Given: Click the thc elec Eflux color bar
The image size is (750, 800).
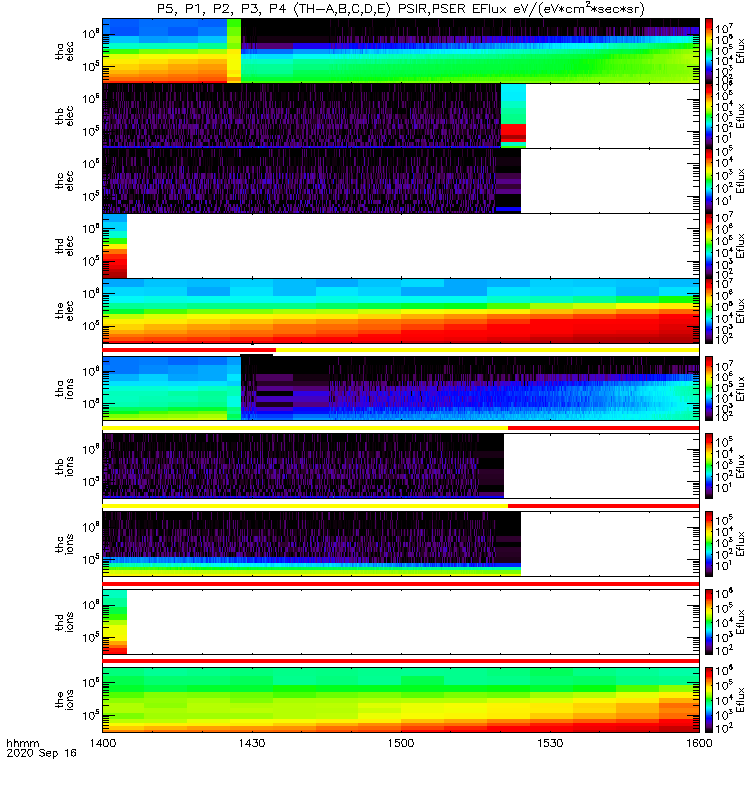Looking at the screenshot, I should click(x=709, y=181).
